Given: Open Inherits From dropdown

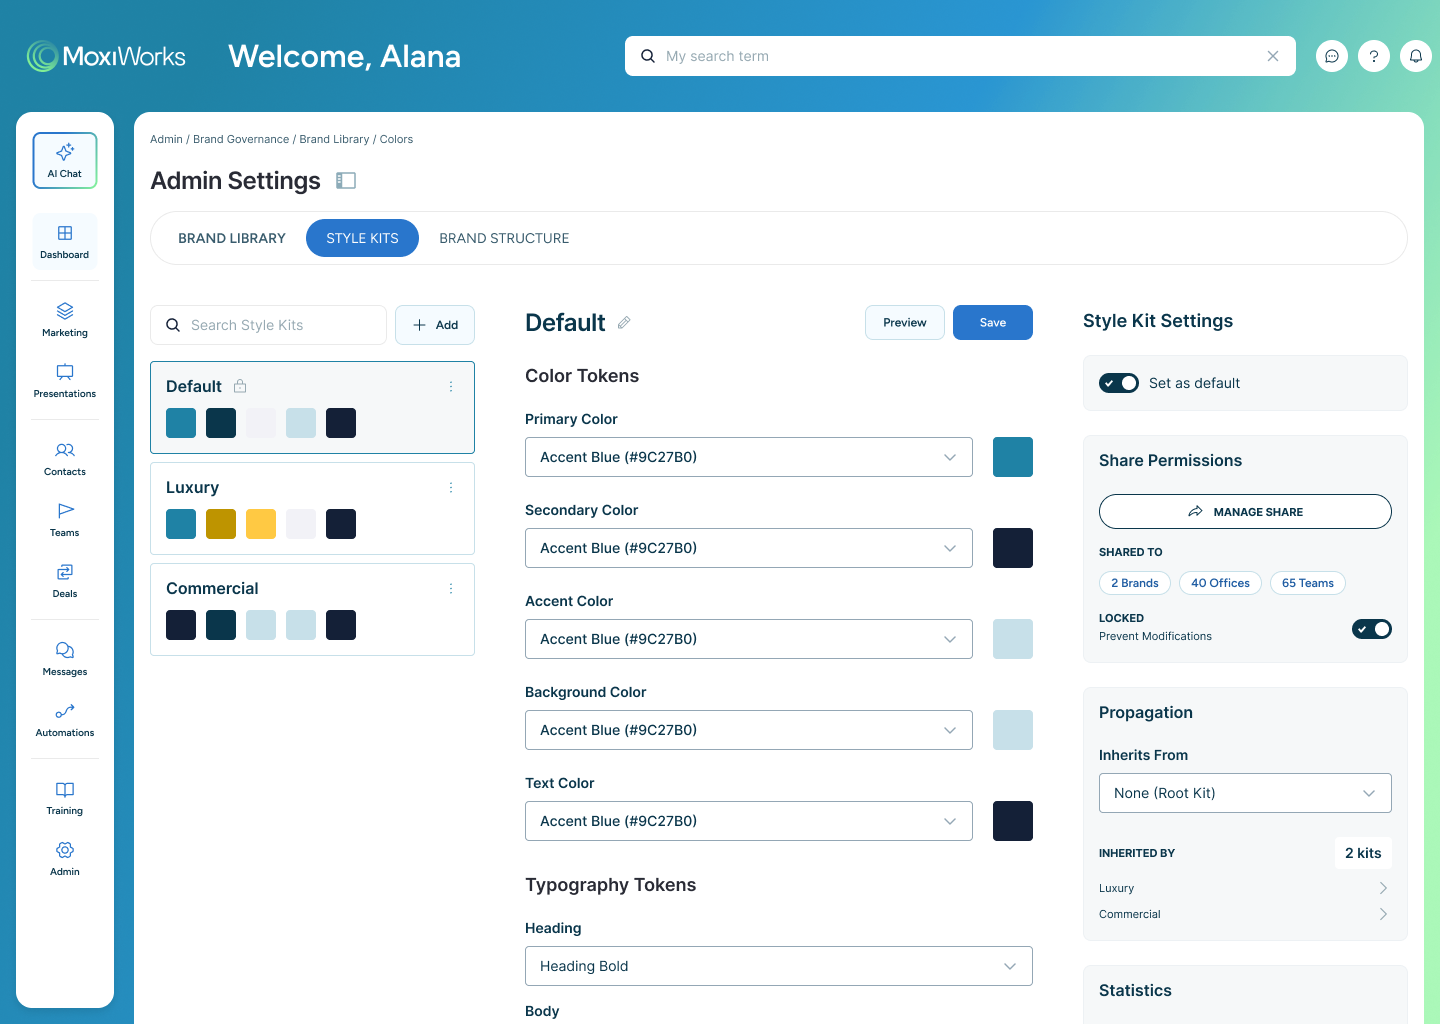Looking at the screenshot, I should 1245,793.
